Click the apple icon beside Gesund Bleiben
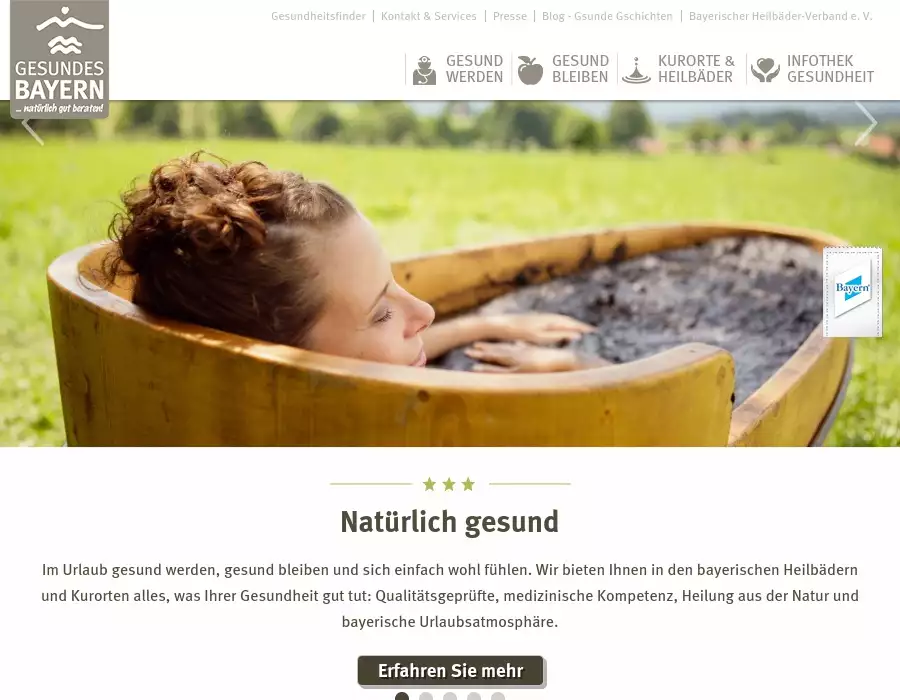This screenshot has width=900, height=700. click(530, 70)
